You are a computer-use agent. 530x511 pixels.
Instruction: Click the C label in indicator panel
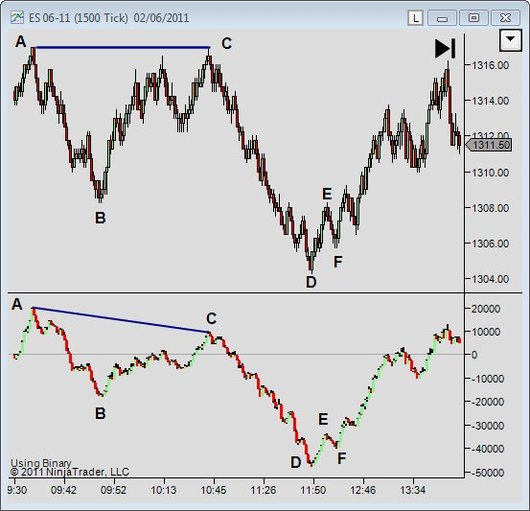point(211,318)
